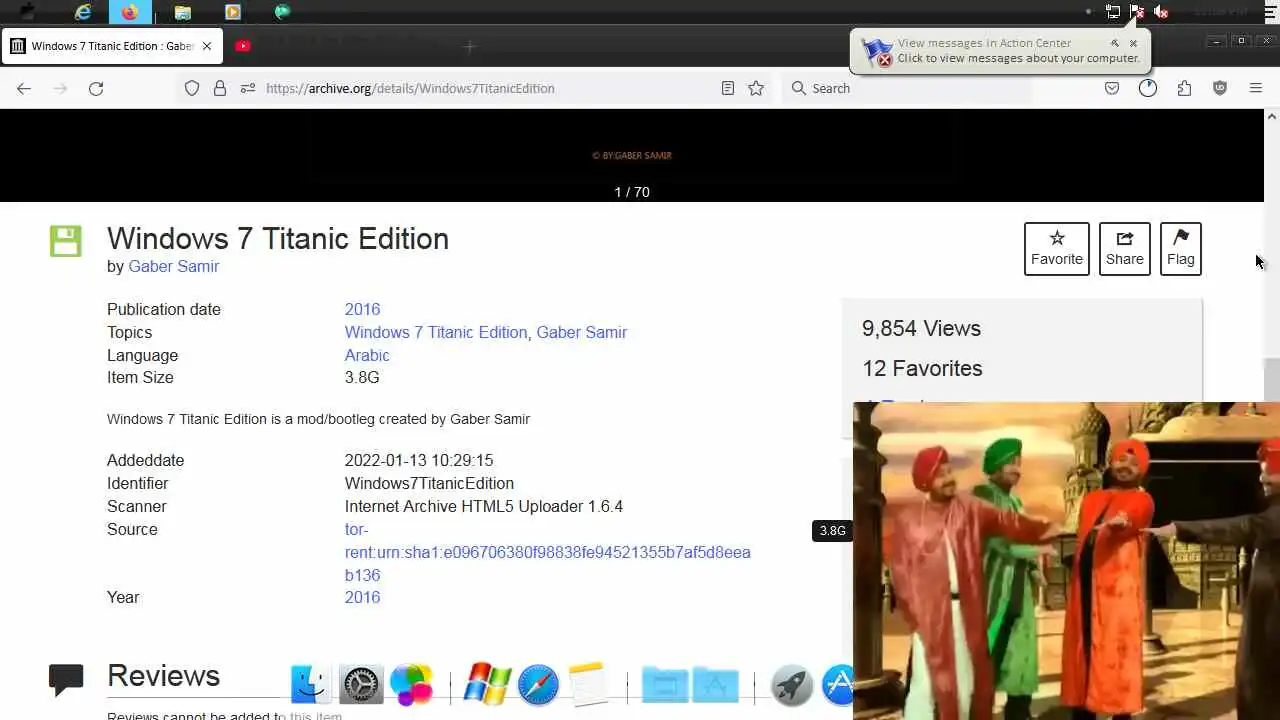Open a new tab with plus button
Image resolution: width=1280 pixels, height=720 pixels.
point(470,46)
